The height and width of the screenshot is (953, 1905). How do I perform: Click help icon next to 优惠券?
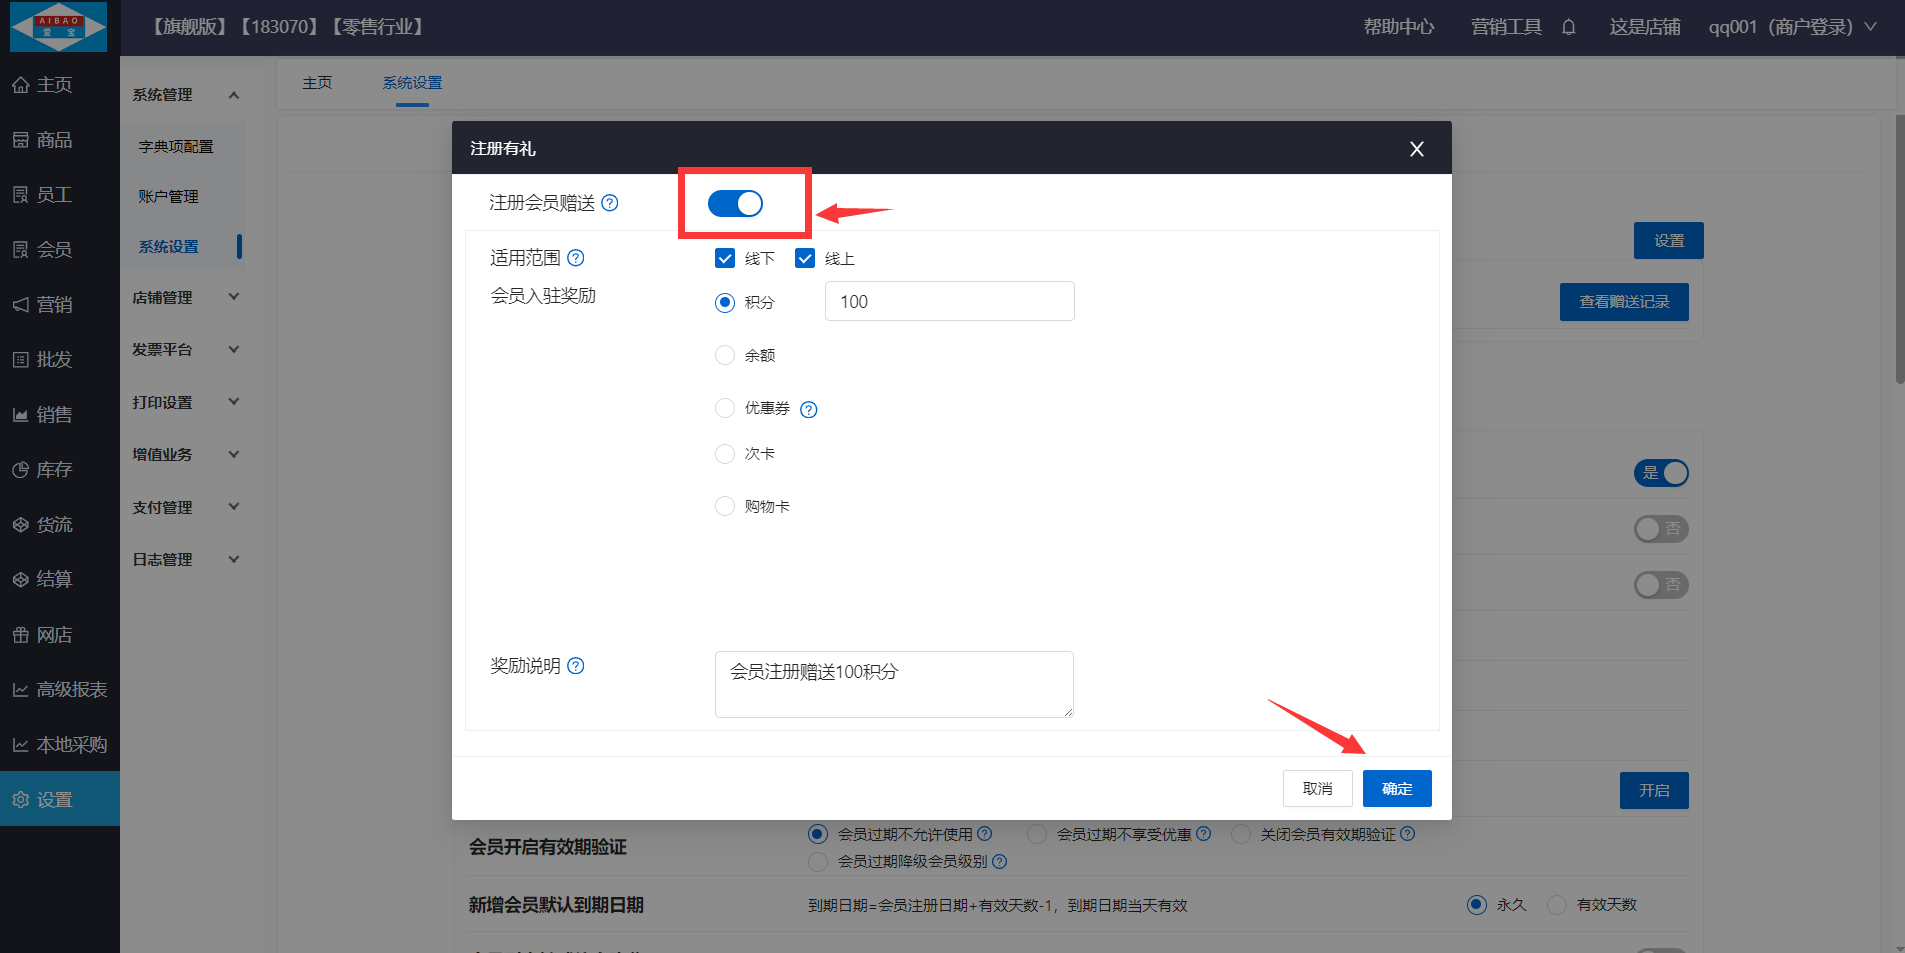tap(809, 409)
